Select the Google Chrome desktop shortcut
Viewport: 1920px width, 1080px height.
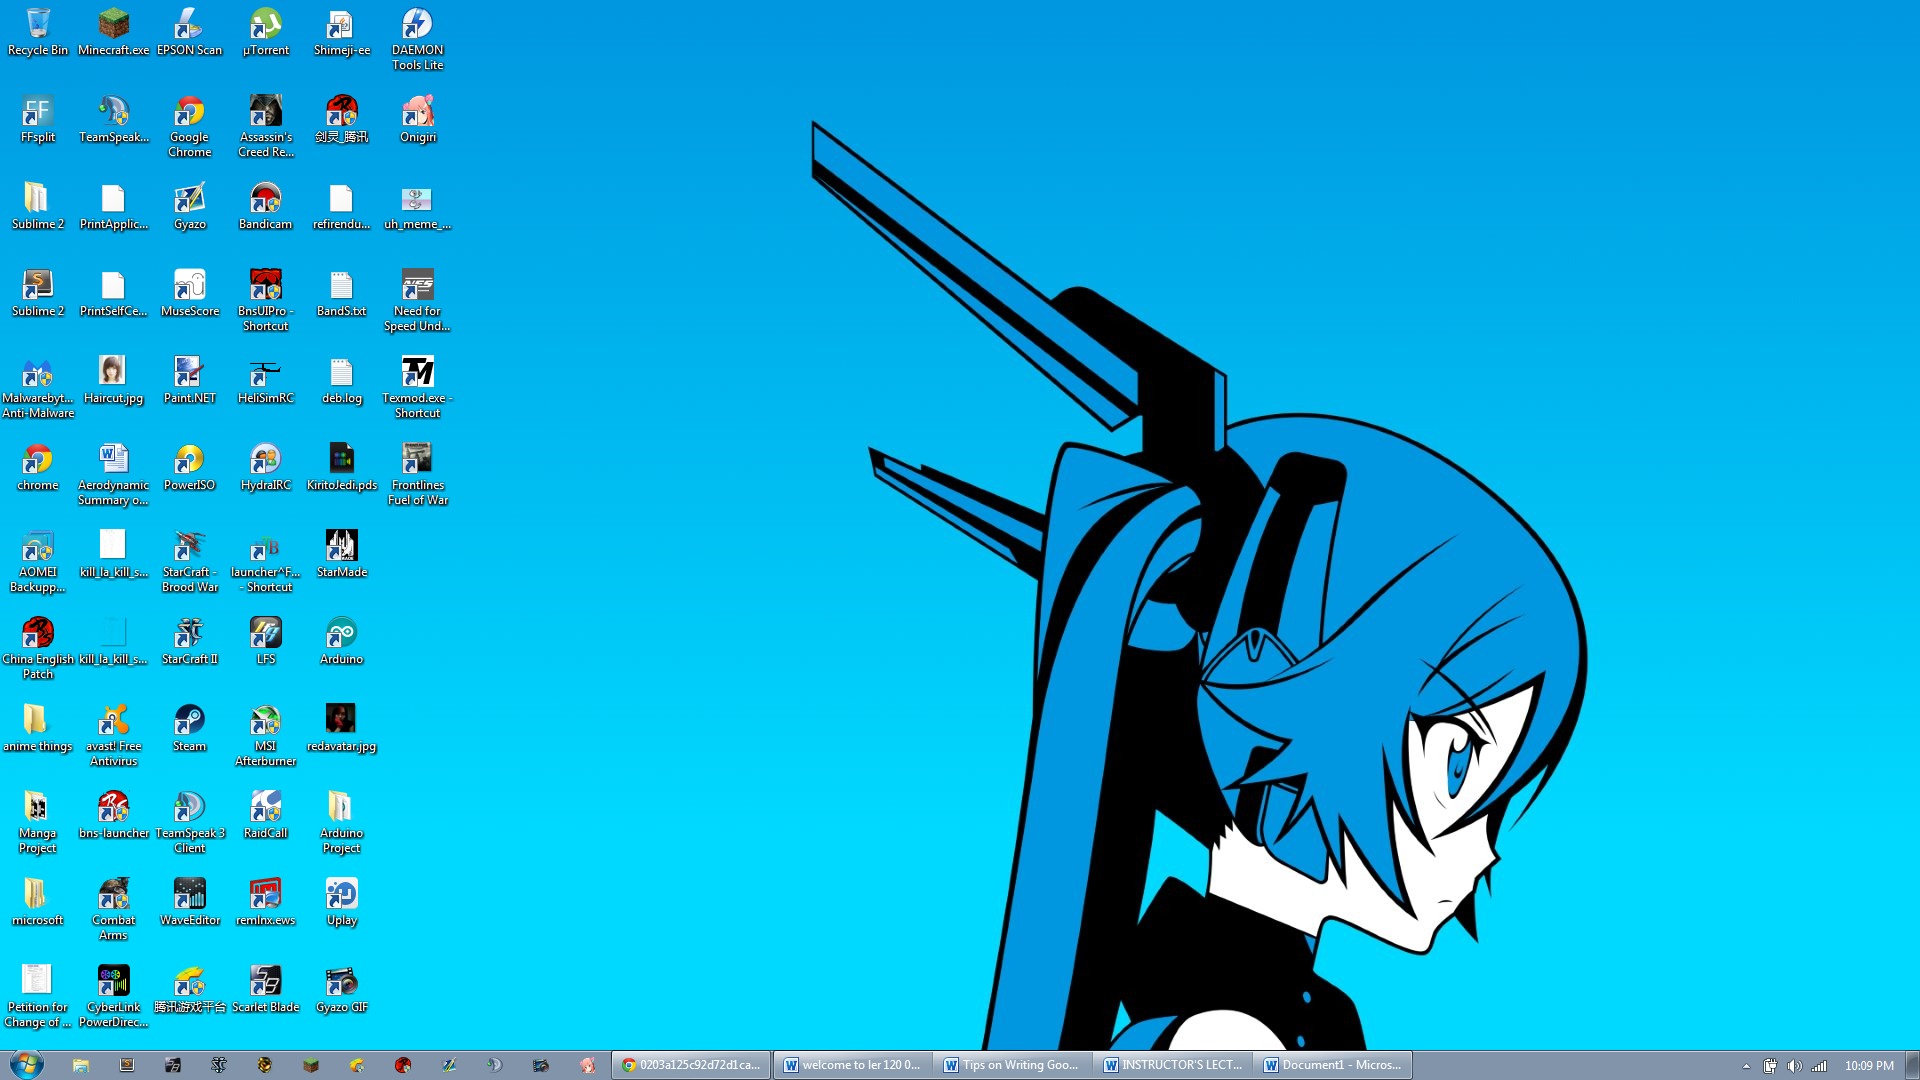189,126
